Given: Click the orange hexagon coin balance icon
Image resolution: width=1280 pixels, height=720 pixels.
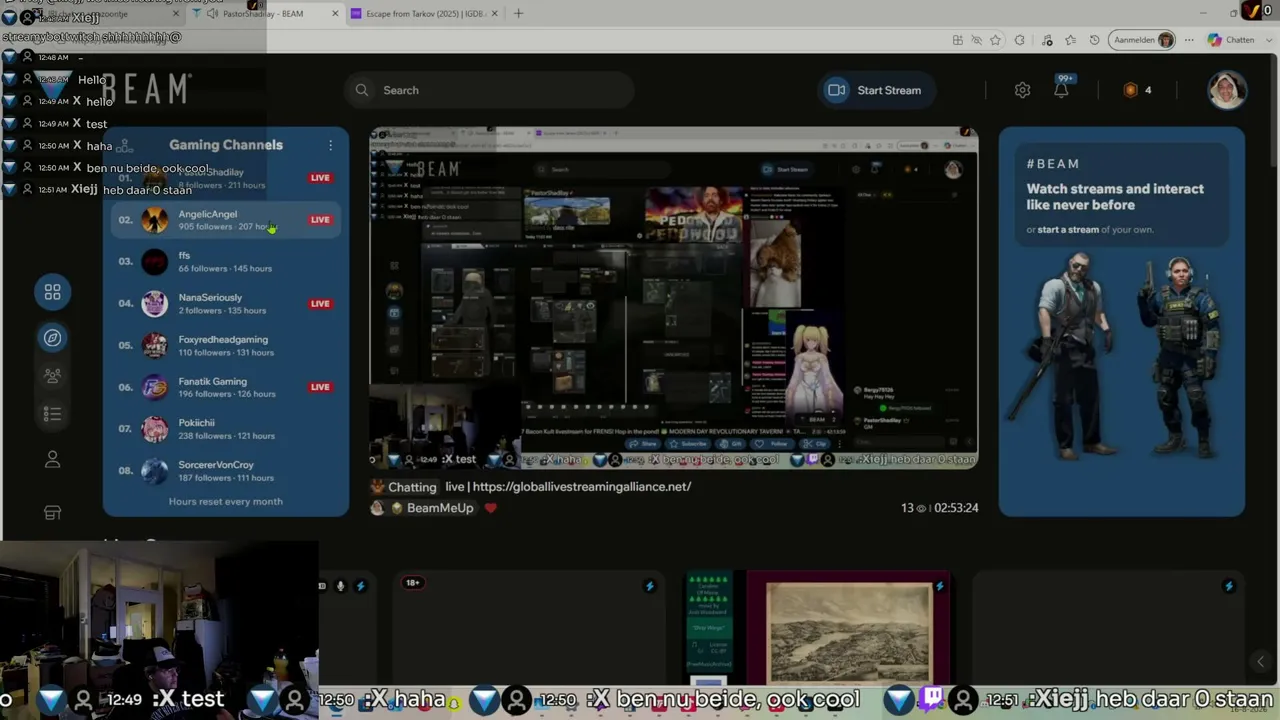Looking at the screenshot, I should tap(1131, 90).
